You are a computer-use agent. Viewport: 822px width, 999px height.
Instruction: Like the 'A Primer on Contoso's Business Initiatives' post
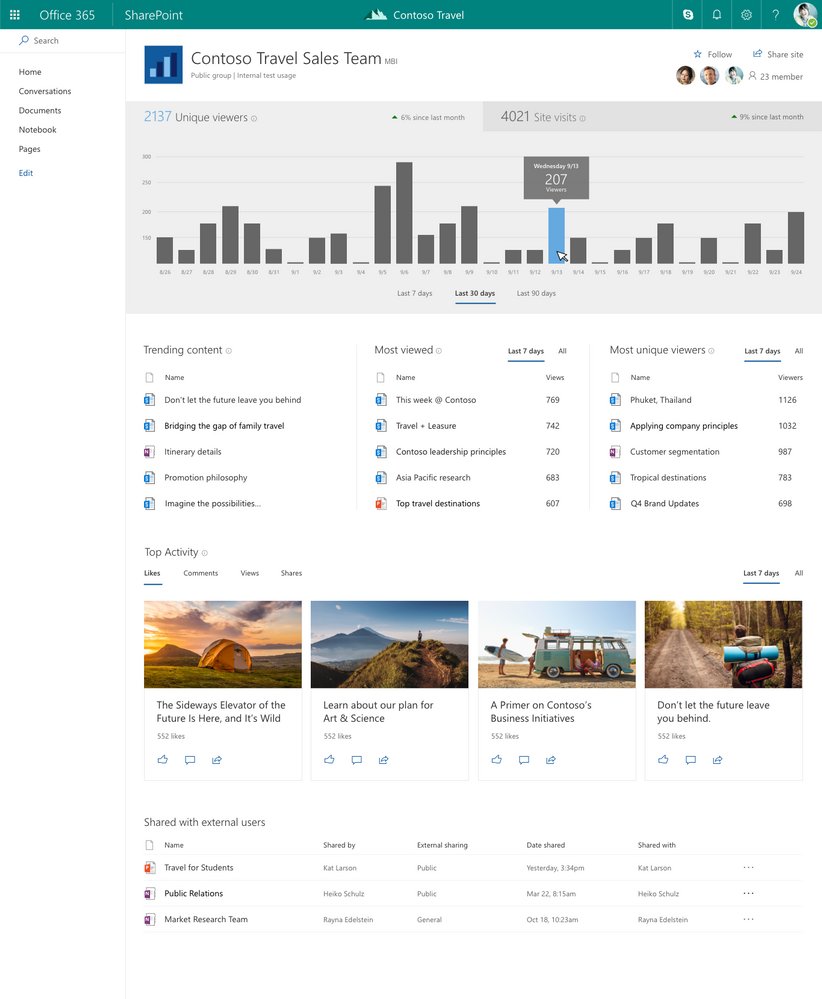click(x=496, y=760)
